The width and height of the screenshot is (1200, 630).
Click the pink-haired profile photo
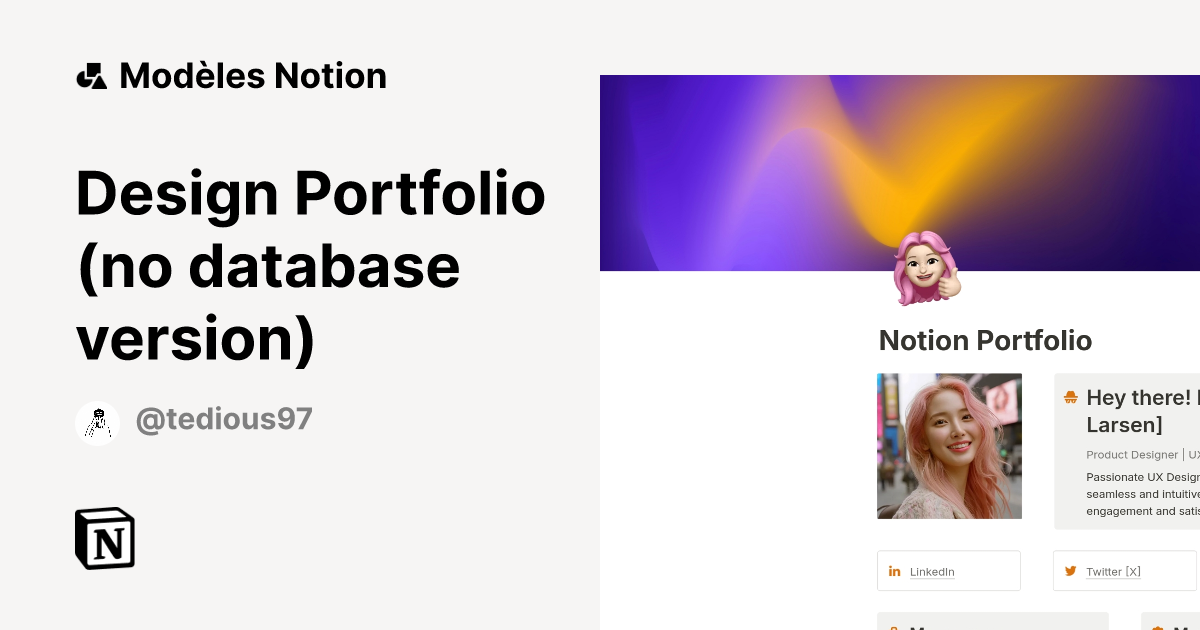(x=949, y=446)
